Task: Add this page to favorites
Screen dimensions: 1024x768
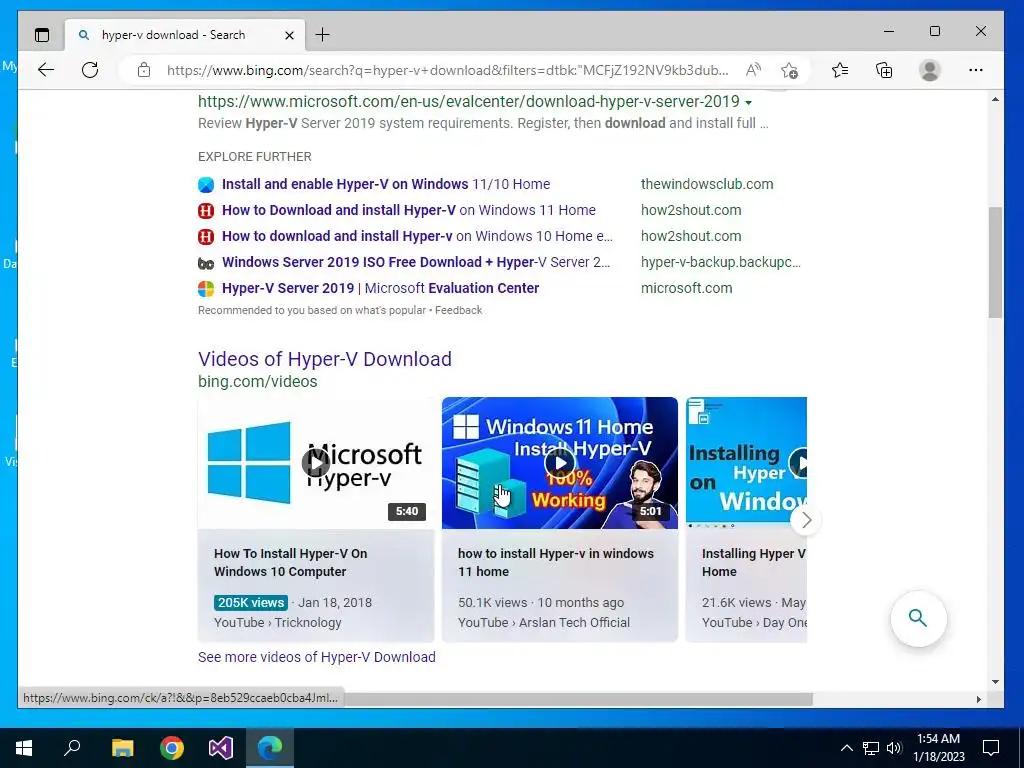Action: click(x=790, y=70)
